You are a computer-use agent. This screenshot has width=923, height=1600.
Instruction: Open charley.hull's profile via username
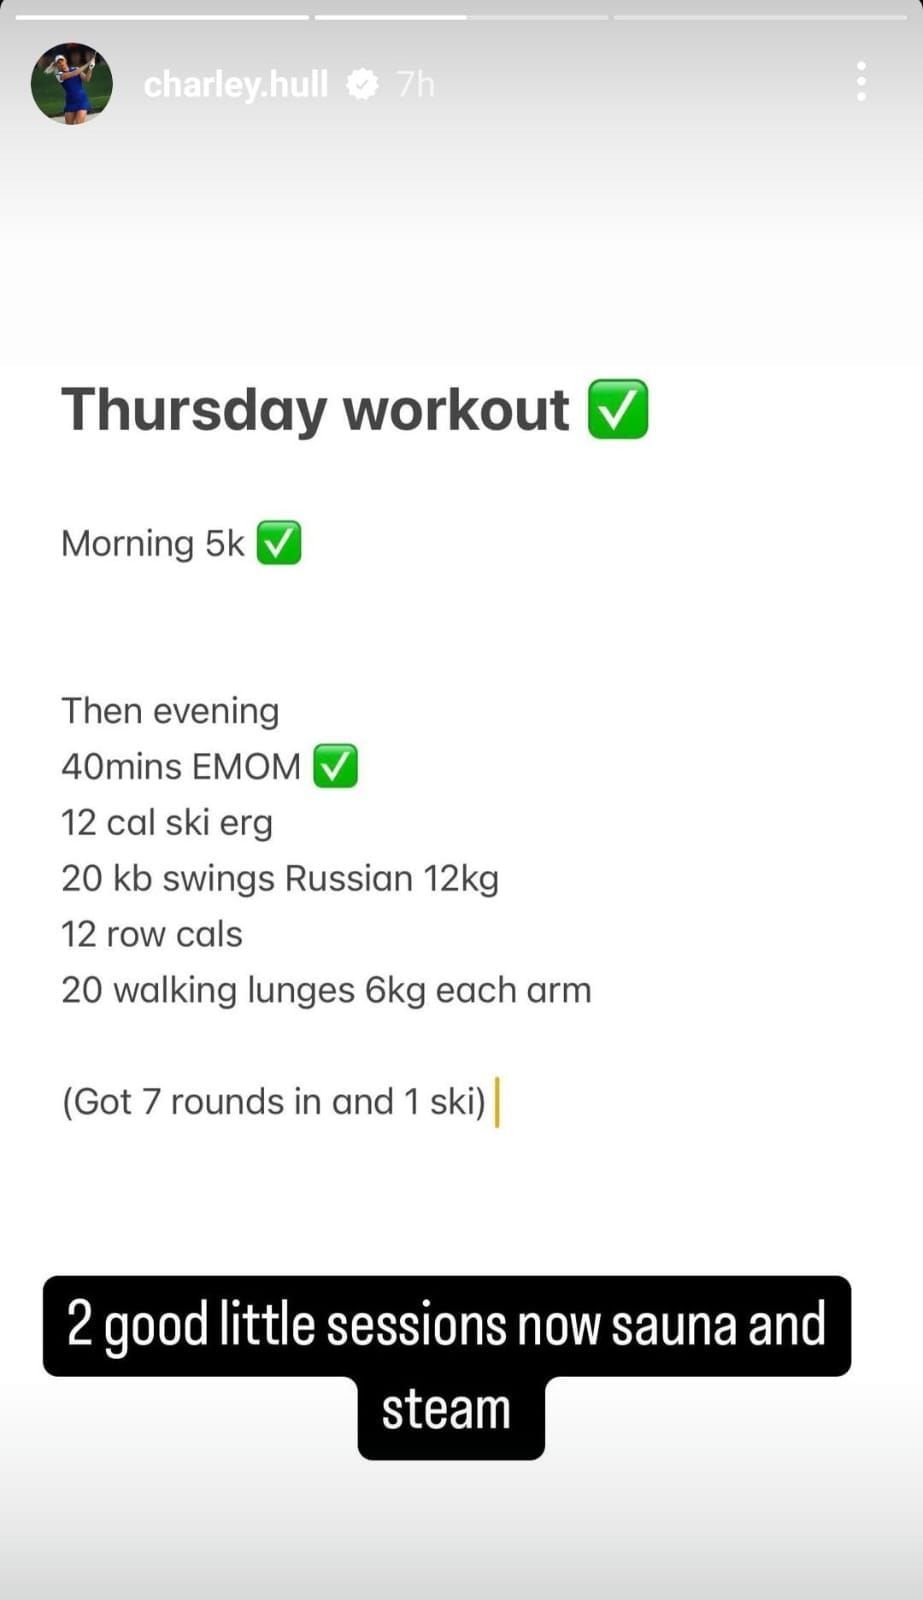tap(235, 84)
